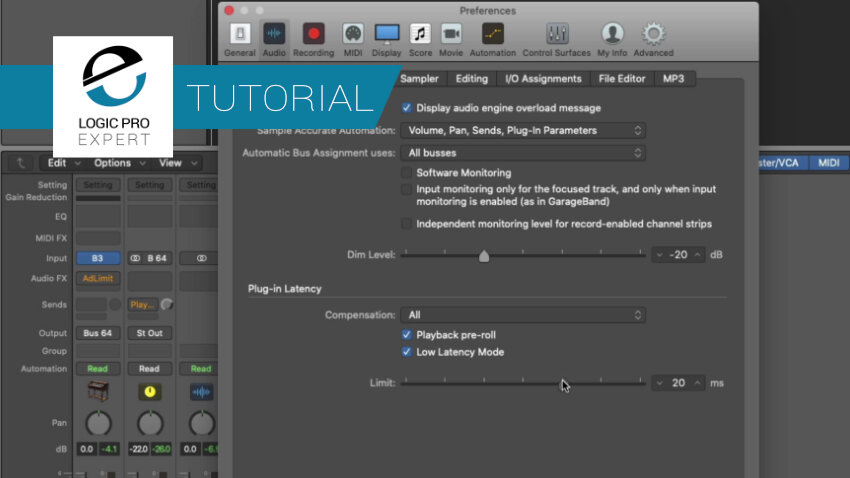Click the mixer back arrow button
Viewport: 850px width, 478px height.
(x=21, y=163)
